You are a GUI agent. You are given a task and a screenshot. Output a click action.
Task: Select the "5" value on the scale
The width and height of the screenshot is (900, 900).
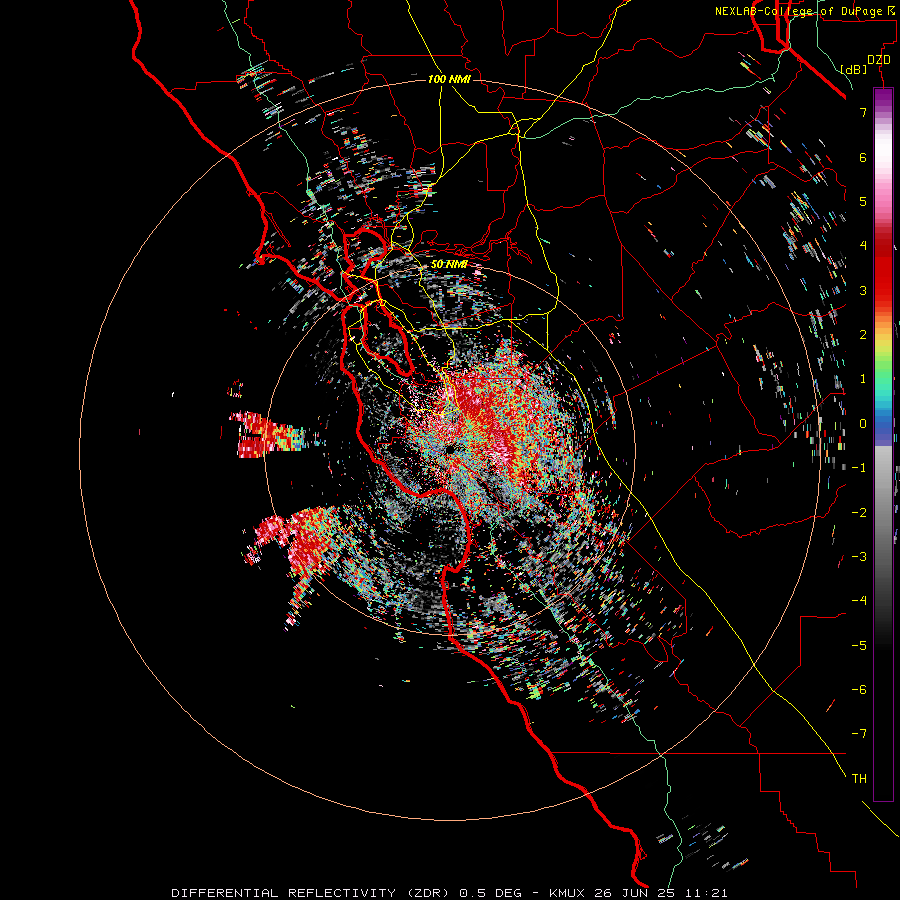(863, 201)
